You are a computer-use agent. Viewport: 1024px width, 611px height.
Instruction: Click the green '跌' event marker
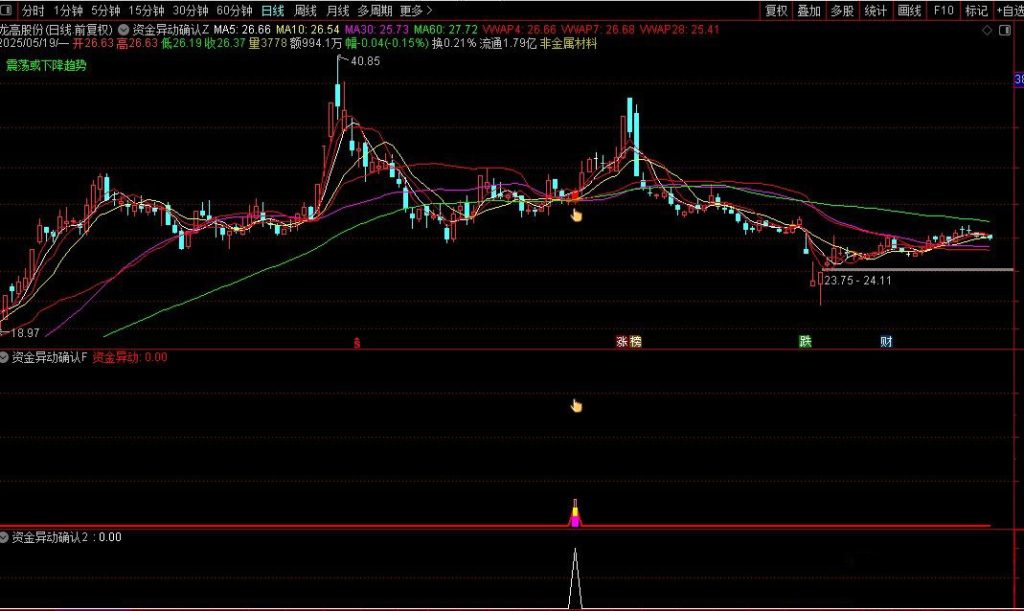tap(805, 342)
